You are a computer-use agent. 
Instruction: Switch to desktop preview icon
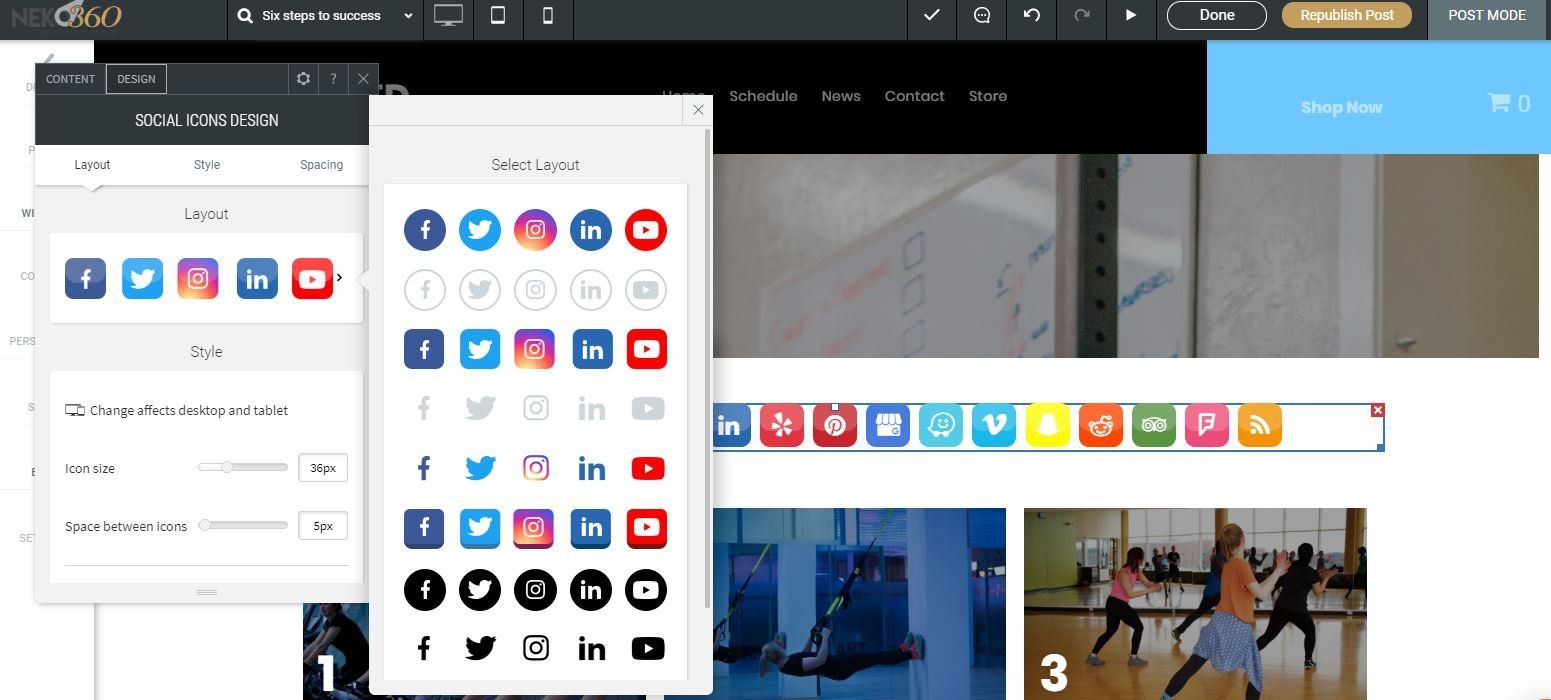[448, 15]
